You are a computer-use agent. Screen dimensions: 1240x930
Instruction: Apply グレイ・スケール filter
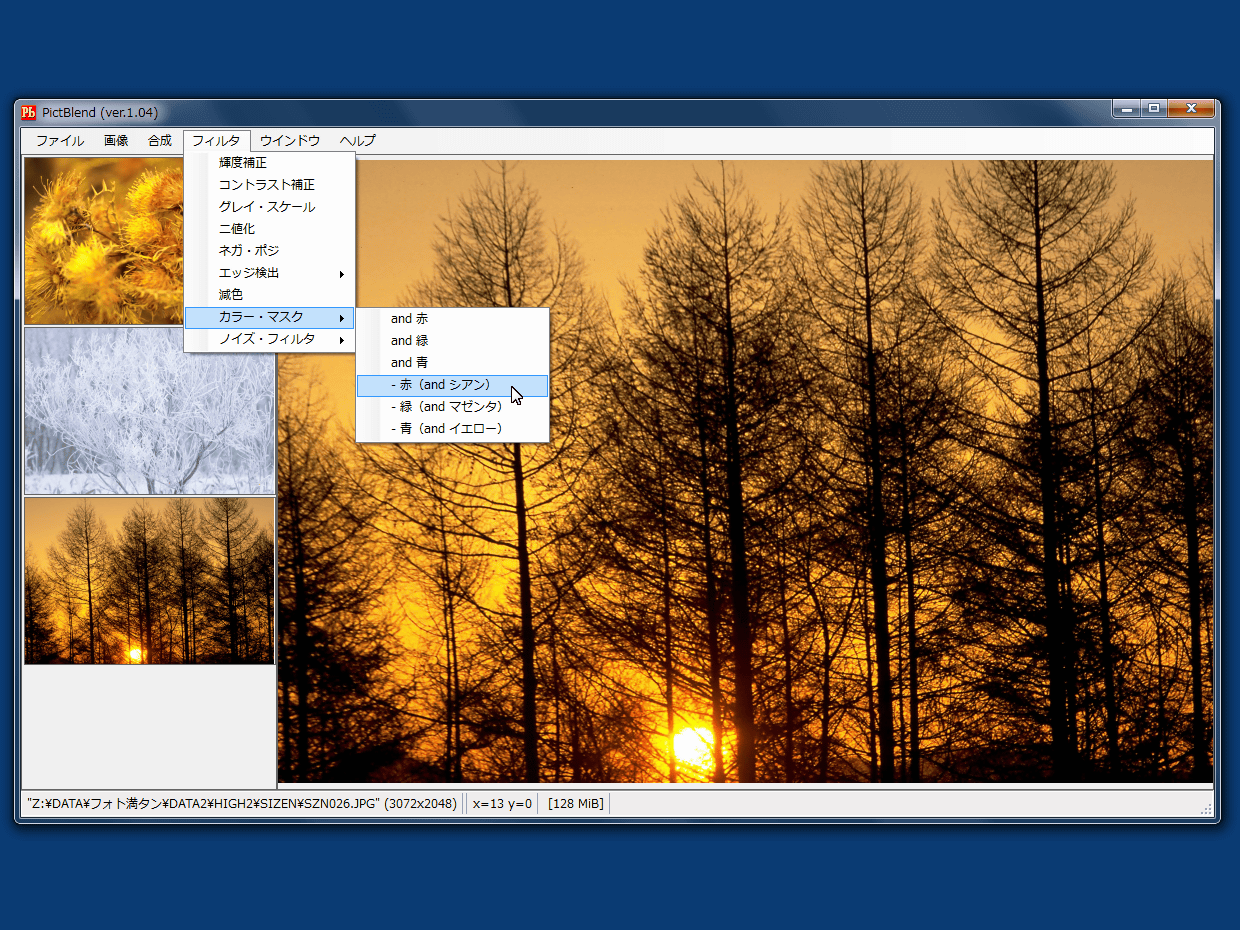(x=266, y=207)
